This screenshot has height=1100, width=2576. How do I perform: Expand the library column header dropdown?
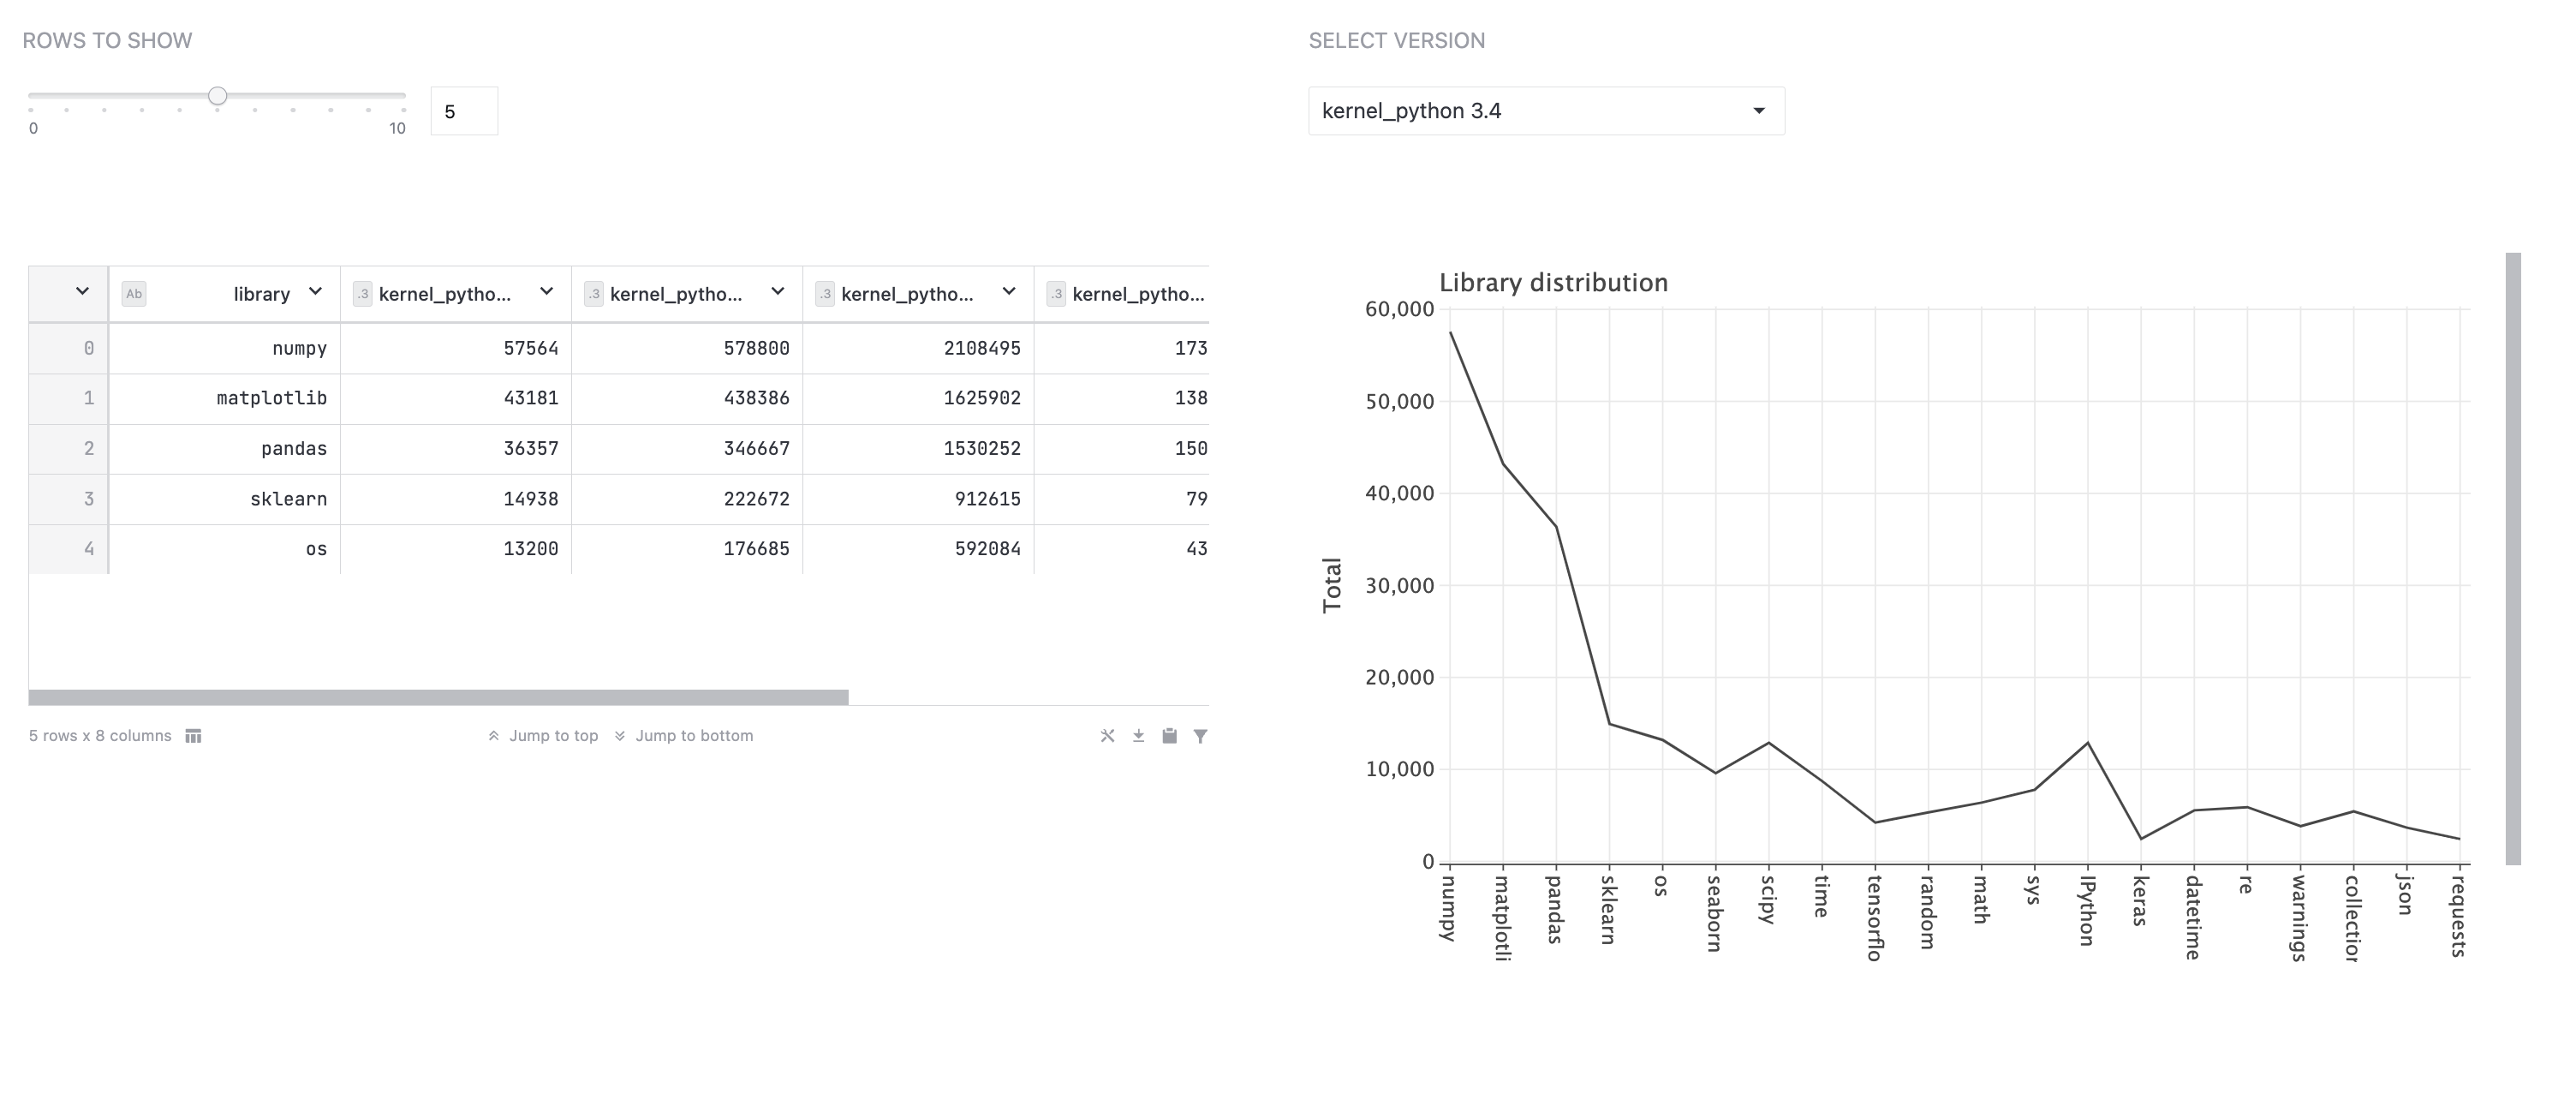315,293
